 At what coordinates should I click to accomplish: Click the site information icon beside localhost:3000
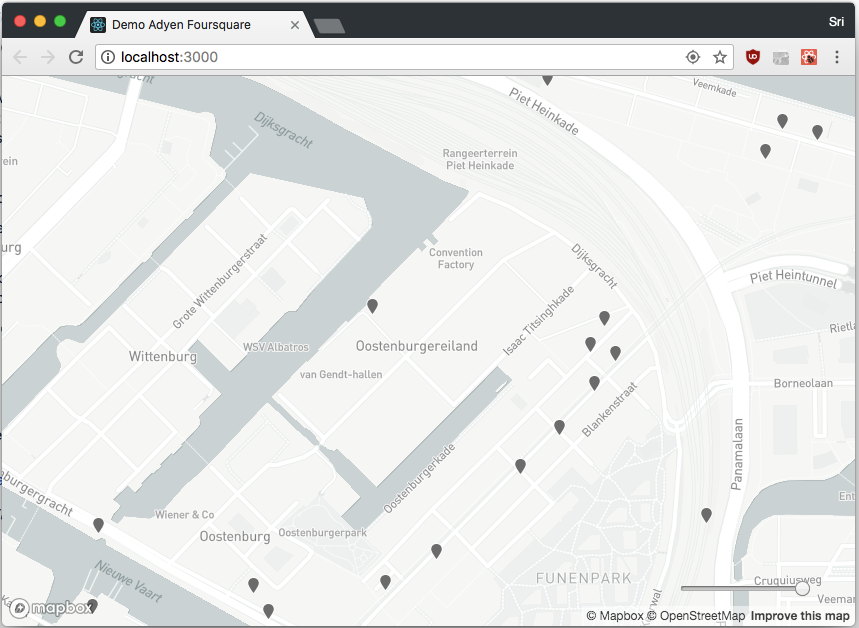coord(107,57)
